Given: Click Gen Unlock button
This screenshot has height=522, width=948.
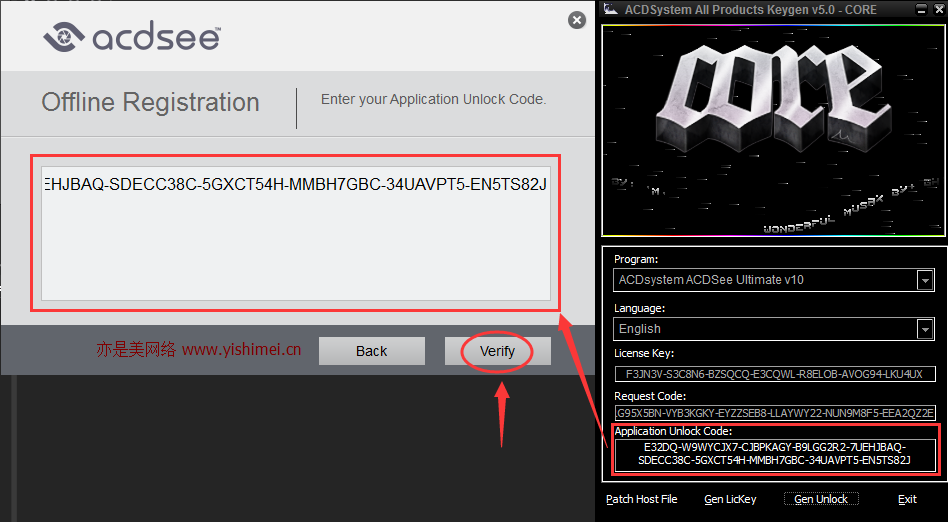Looking at the screenshot, I should click(821, 499).
